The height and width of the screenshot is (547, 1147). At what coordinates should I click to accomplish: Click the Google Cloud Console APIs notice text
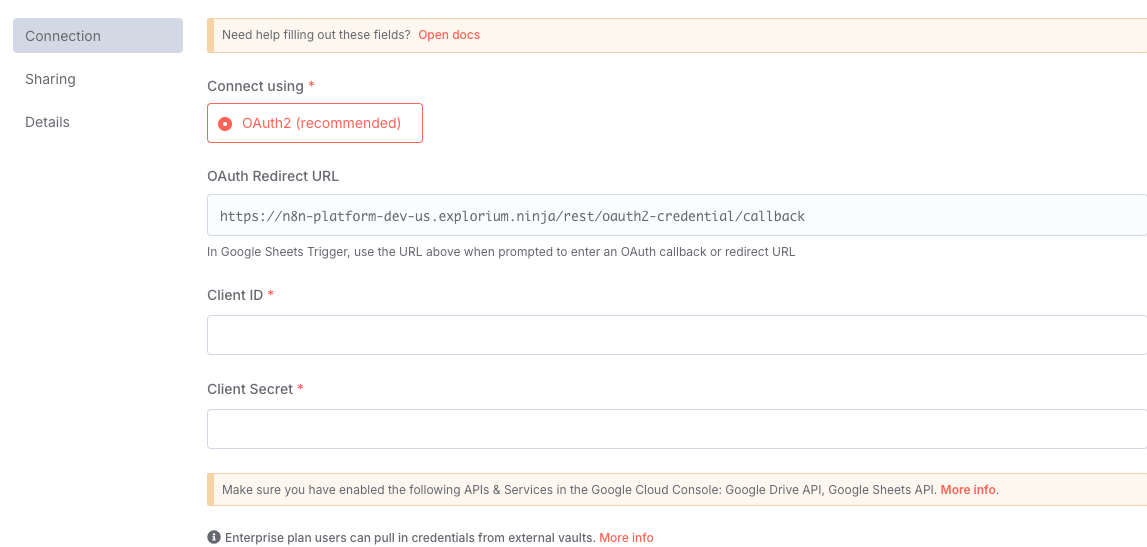pos(579,490)
